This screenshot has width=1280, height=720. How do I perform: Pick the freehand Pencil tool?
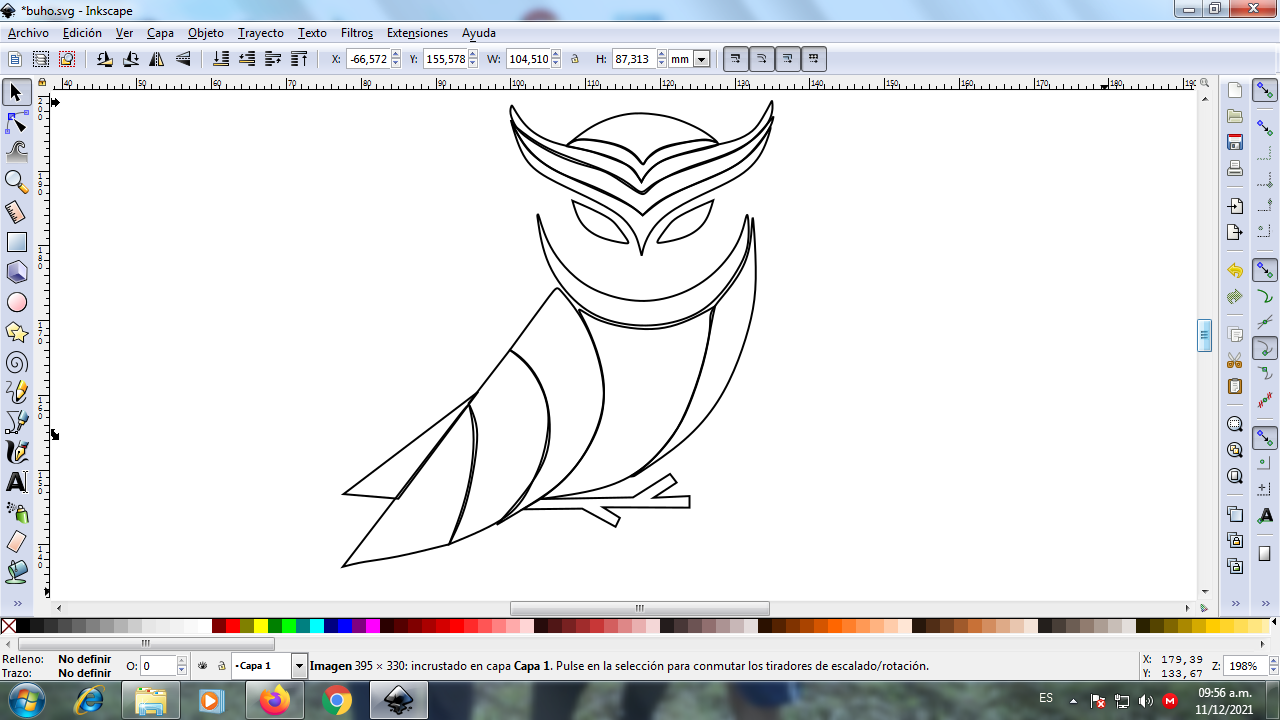(16, 392)
